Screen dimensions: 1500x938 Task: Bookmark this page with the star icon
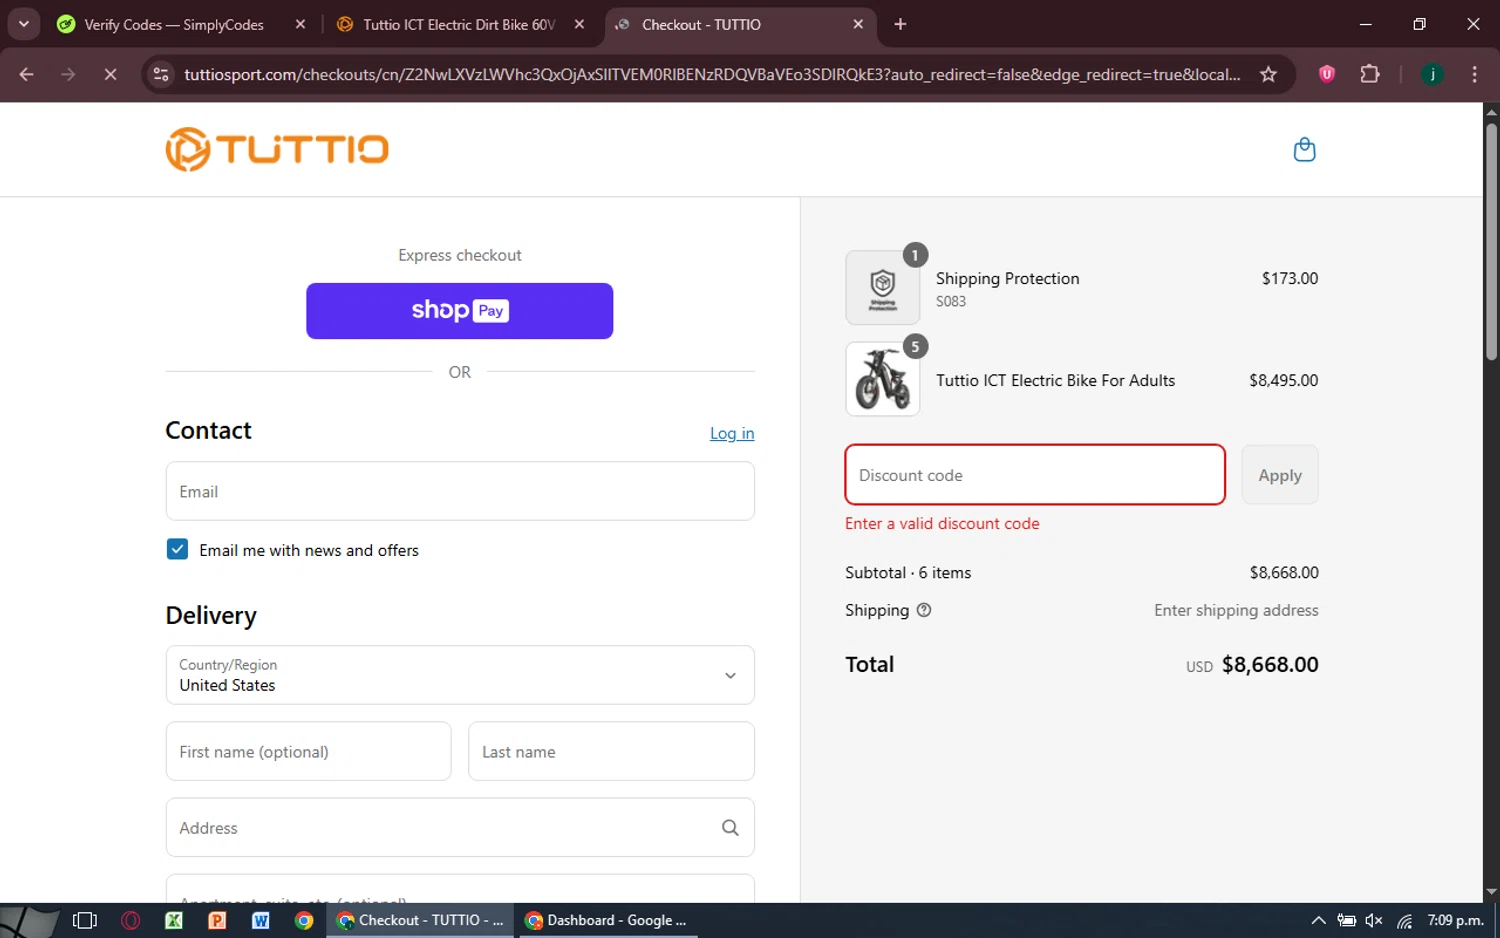pyautogui.click(x=1268, y=74)
